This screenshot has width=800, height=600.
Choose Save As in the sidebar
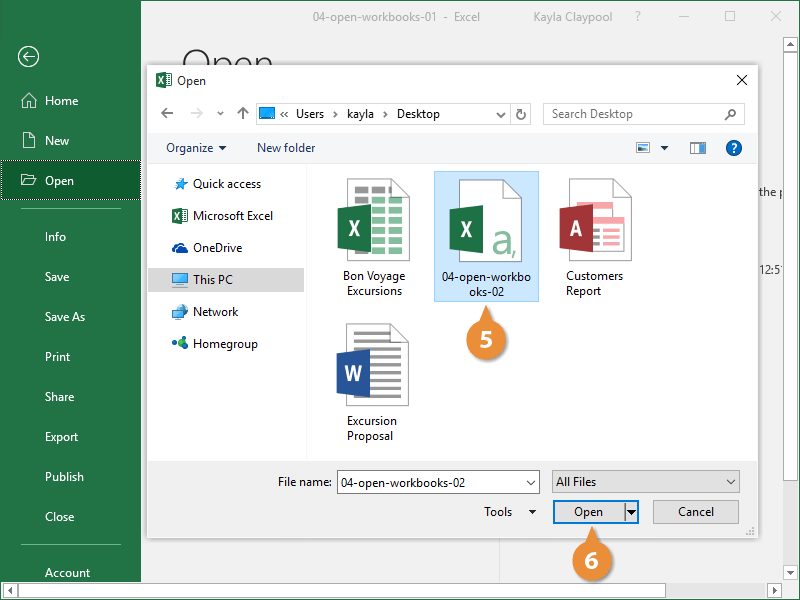click(x=65, y=317)
